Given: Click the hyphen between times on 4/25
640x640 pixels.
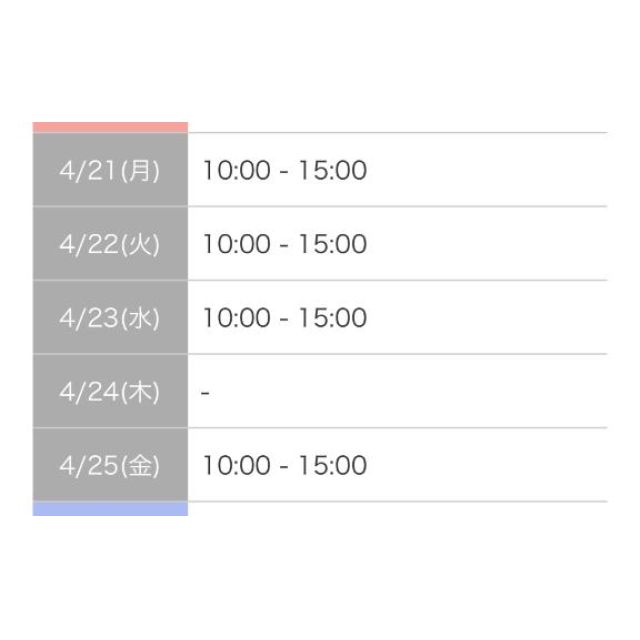Looking at the screenshot, I should 285,467.
